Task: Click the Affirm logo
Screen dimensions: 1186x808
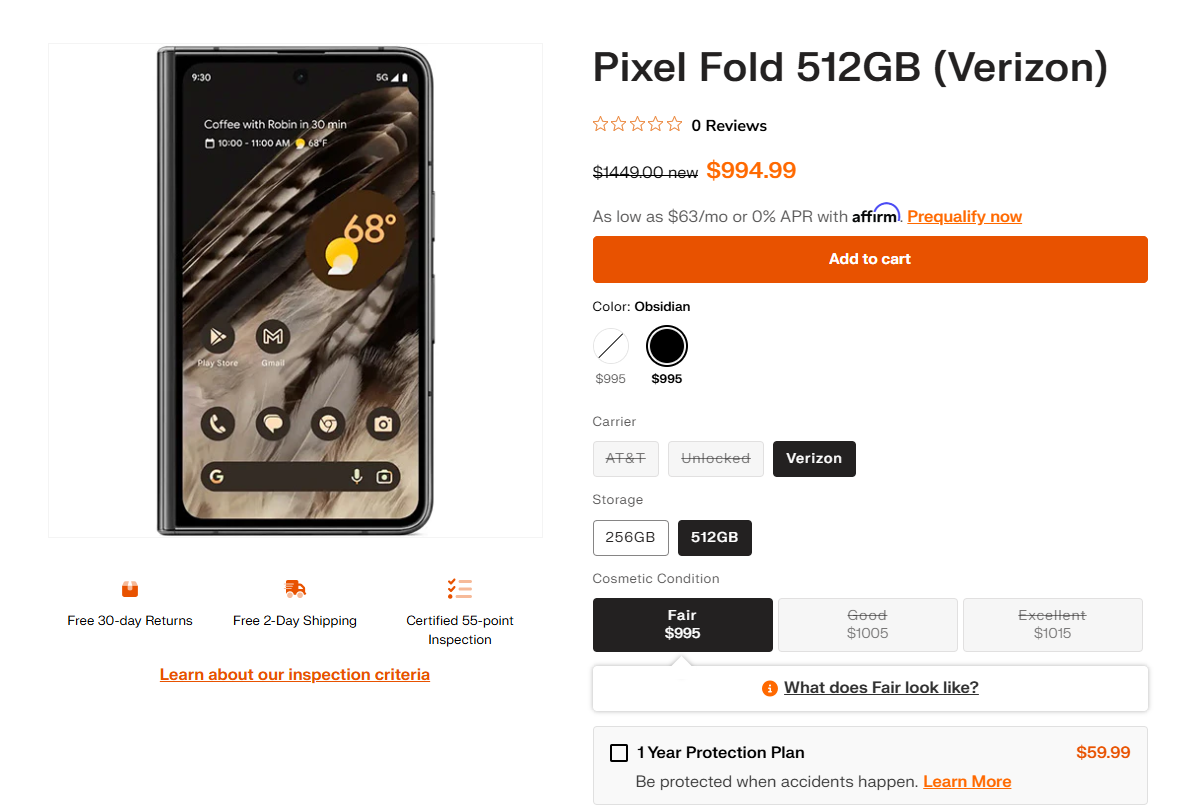Action: 876,215
